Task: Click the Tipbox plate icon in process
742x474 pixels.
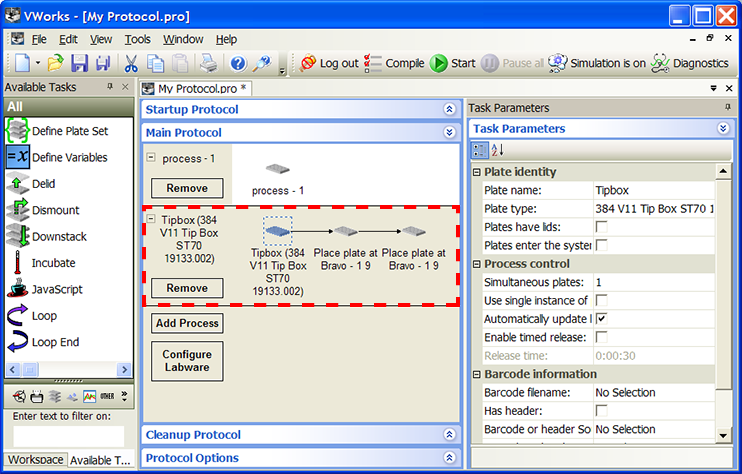Action: (x=278, y=231)
